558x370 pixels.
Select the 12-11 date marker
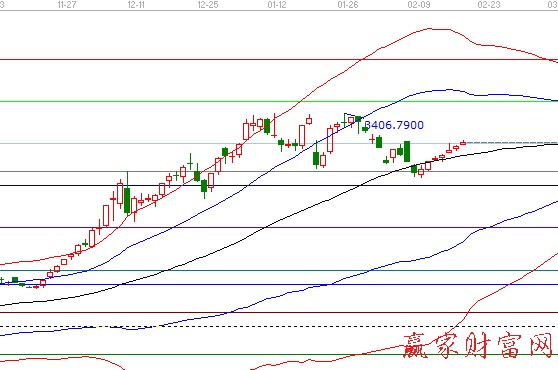[x=136, y=5]
